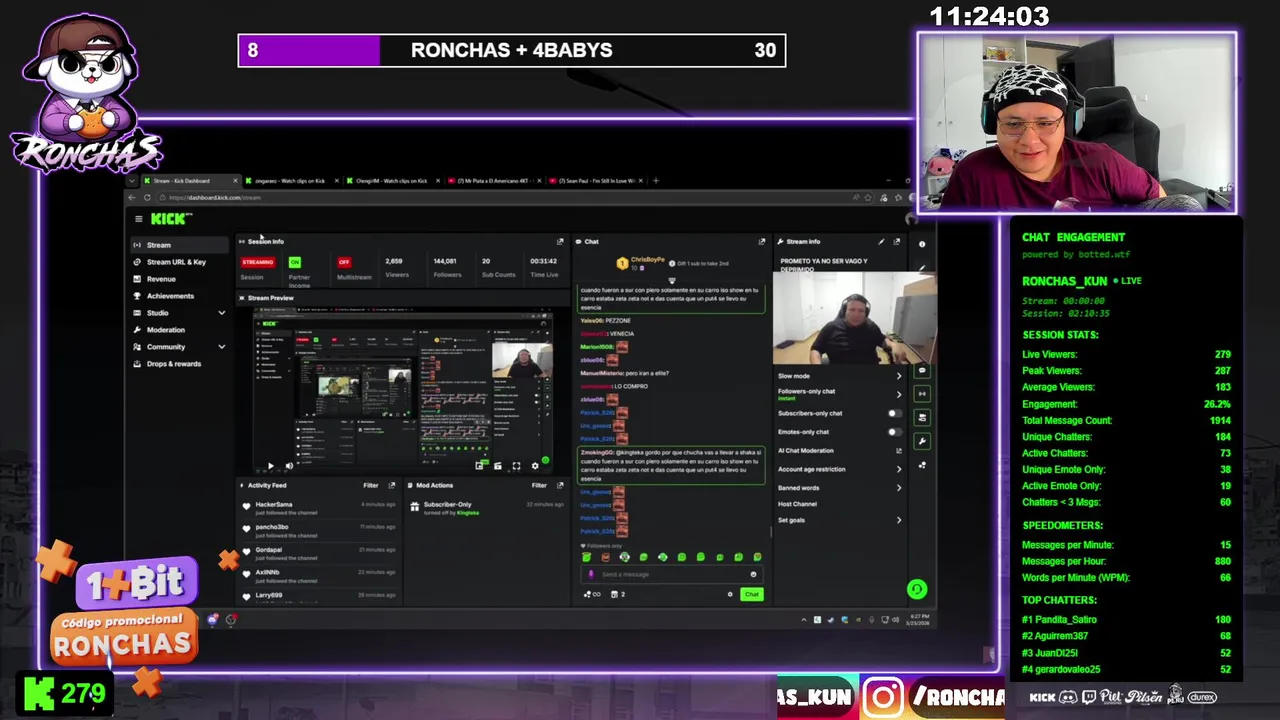Pop out the Activity Feed panel
Viewport: 1280px width, 720px height.
[391, 486]
